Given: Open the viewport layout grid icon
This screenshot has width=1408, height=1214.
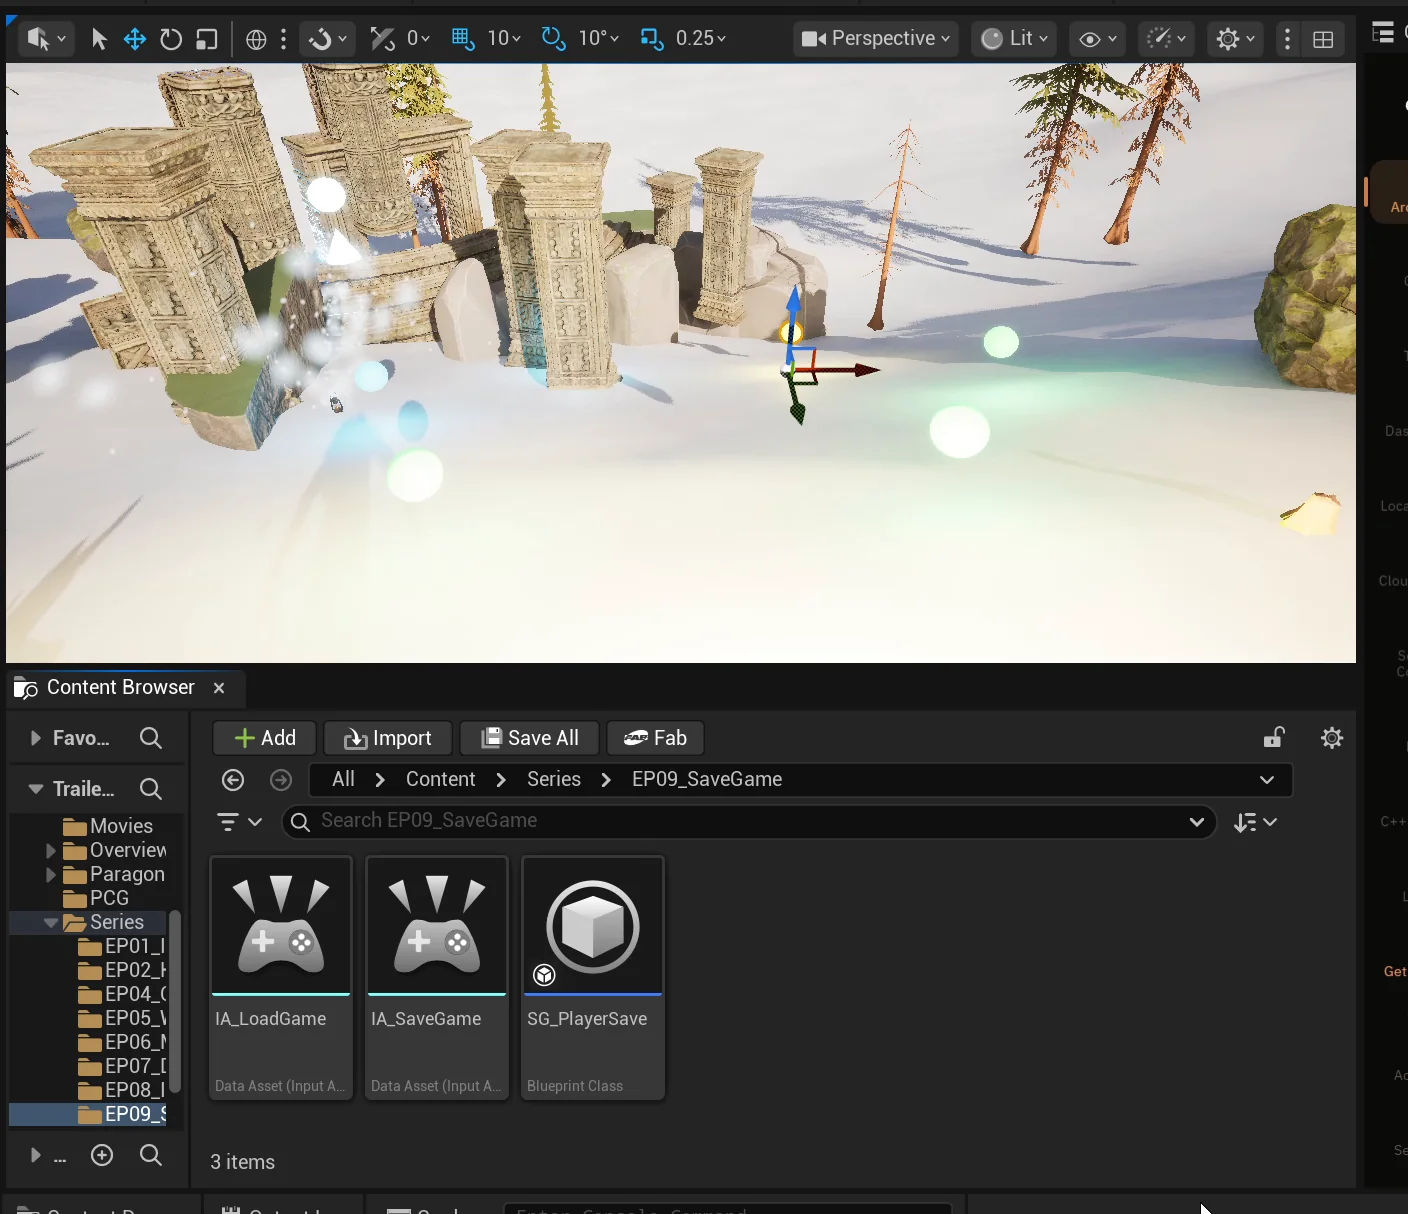Looking at the screenshot, I should (1323, 39).
